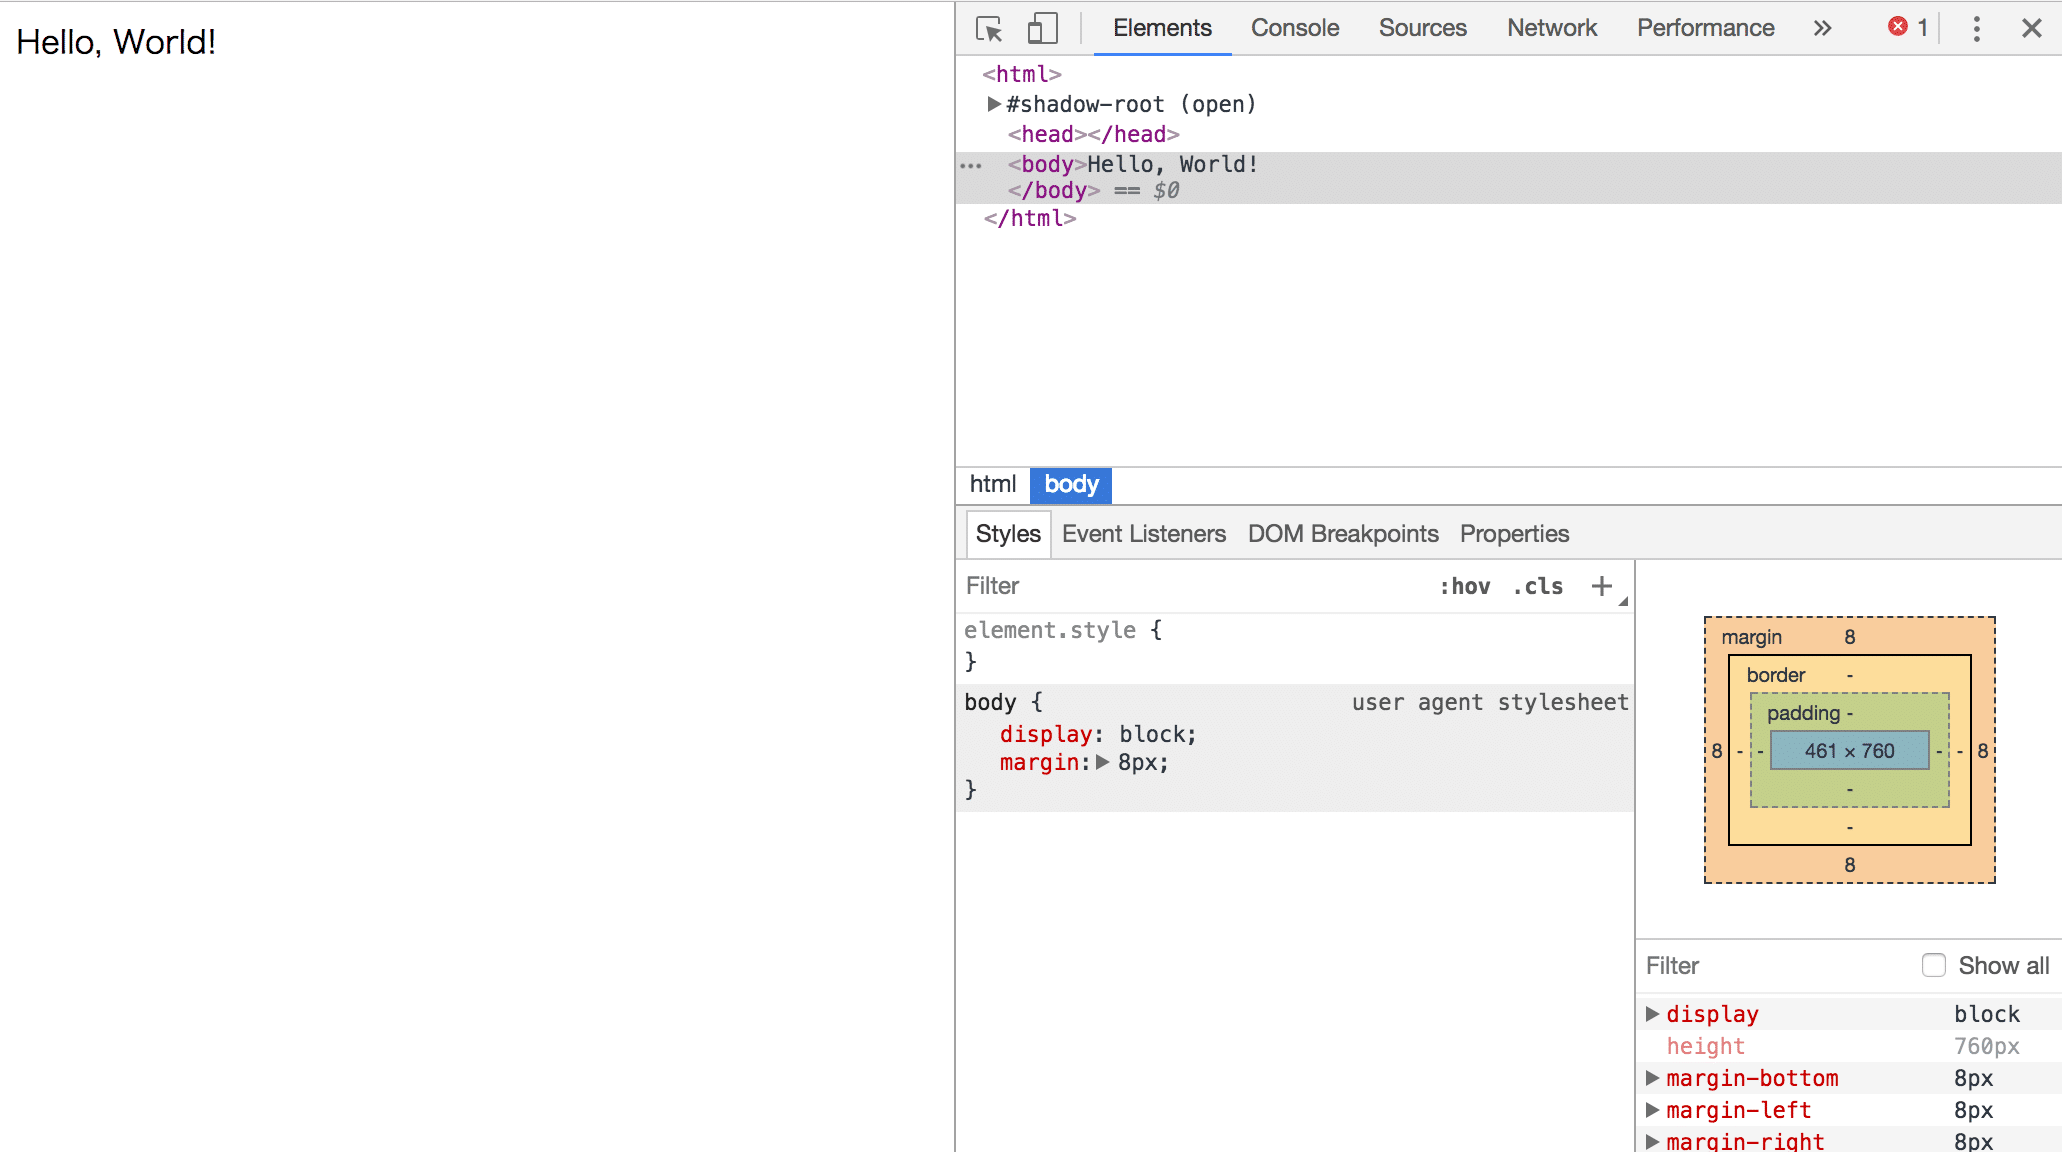This screenshot has height=1152, width=2062.
Task: Click the Hello, World! page text
Action: (116, 42)
